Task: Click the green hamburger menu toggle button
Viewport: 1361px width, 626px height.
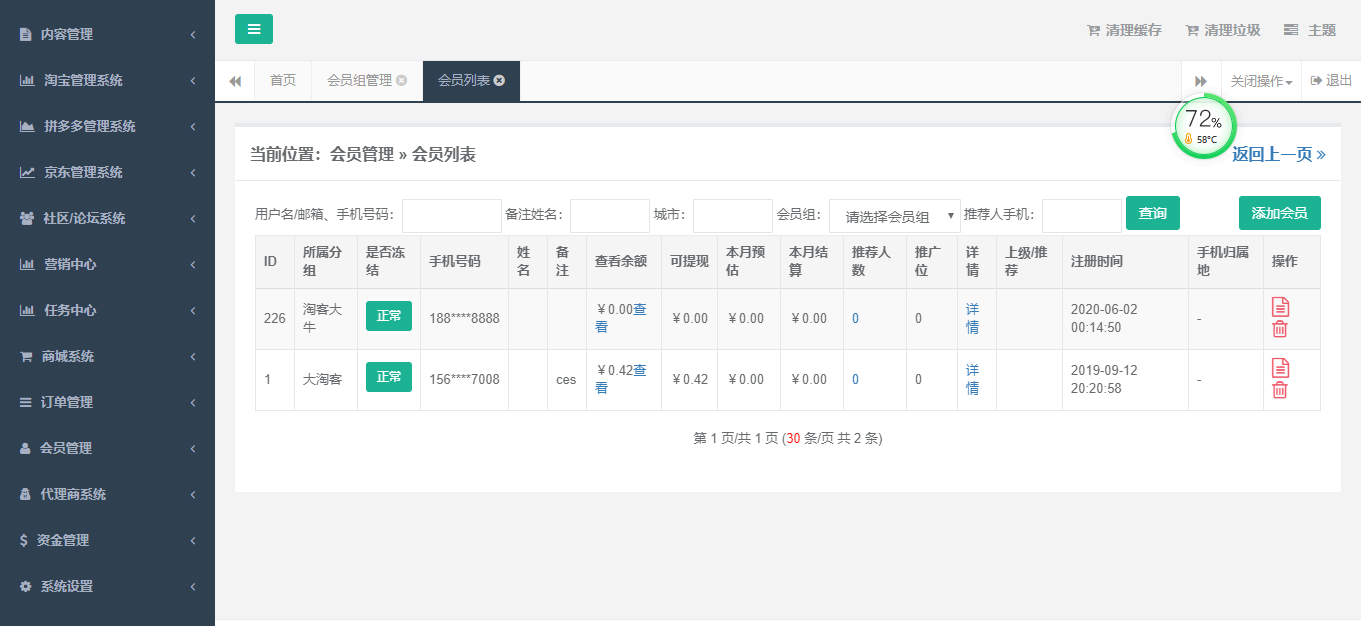Action: click(x=253, y=29)
